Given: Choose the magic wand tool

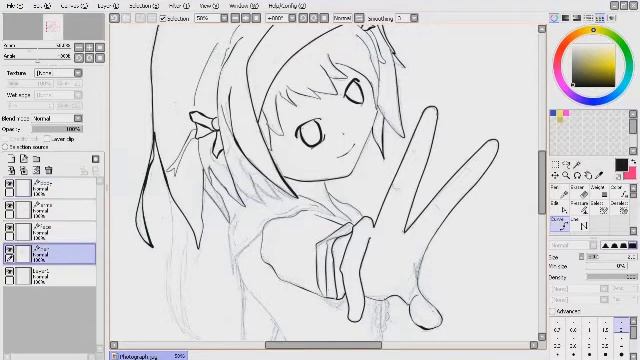Looking at the screenshot, I should pyautogui.click(x=577, y=164).
